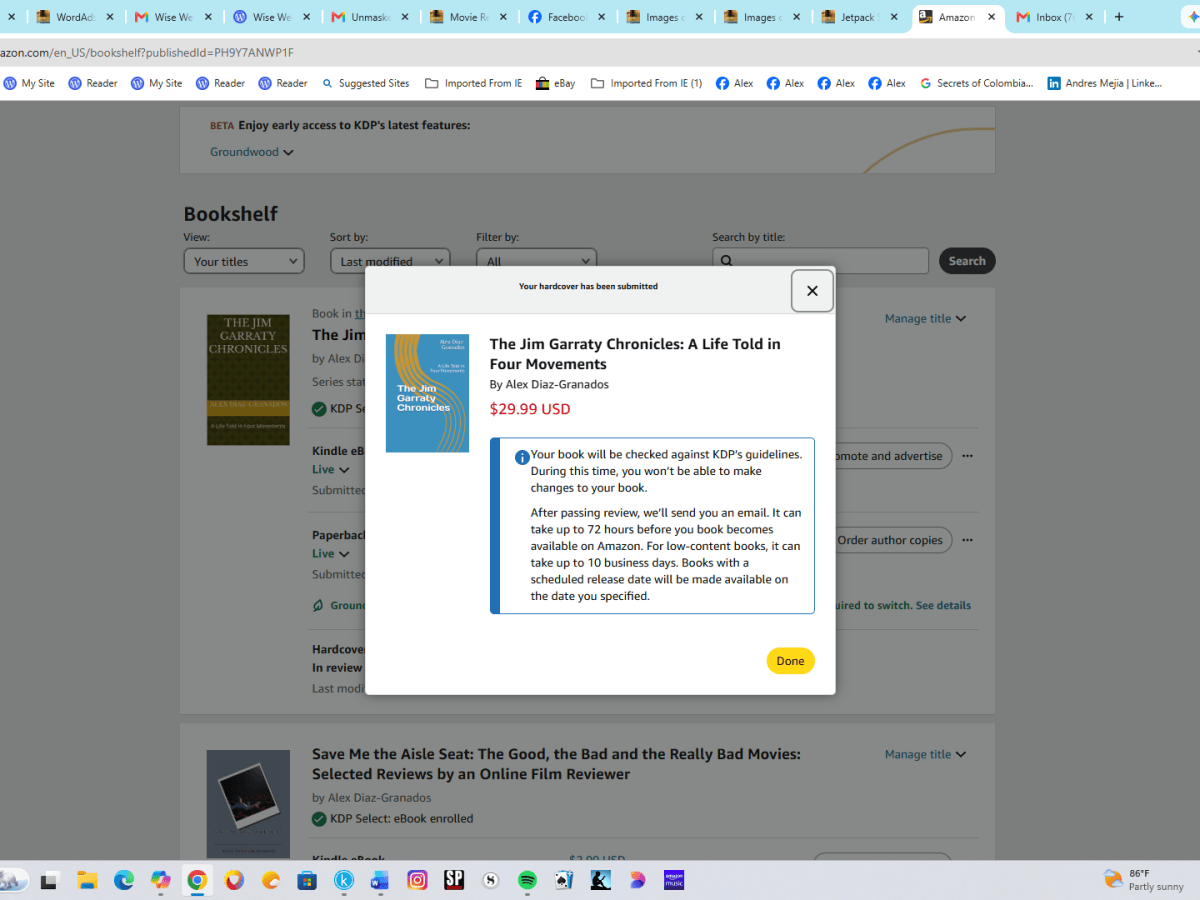Open the Sort by 'Last modified' dropdown
This screenshot has height=900, width=1200.
point(390,261)
